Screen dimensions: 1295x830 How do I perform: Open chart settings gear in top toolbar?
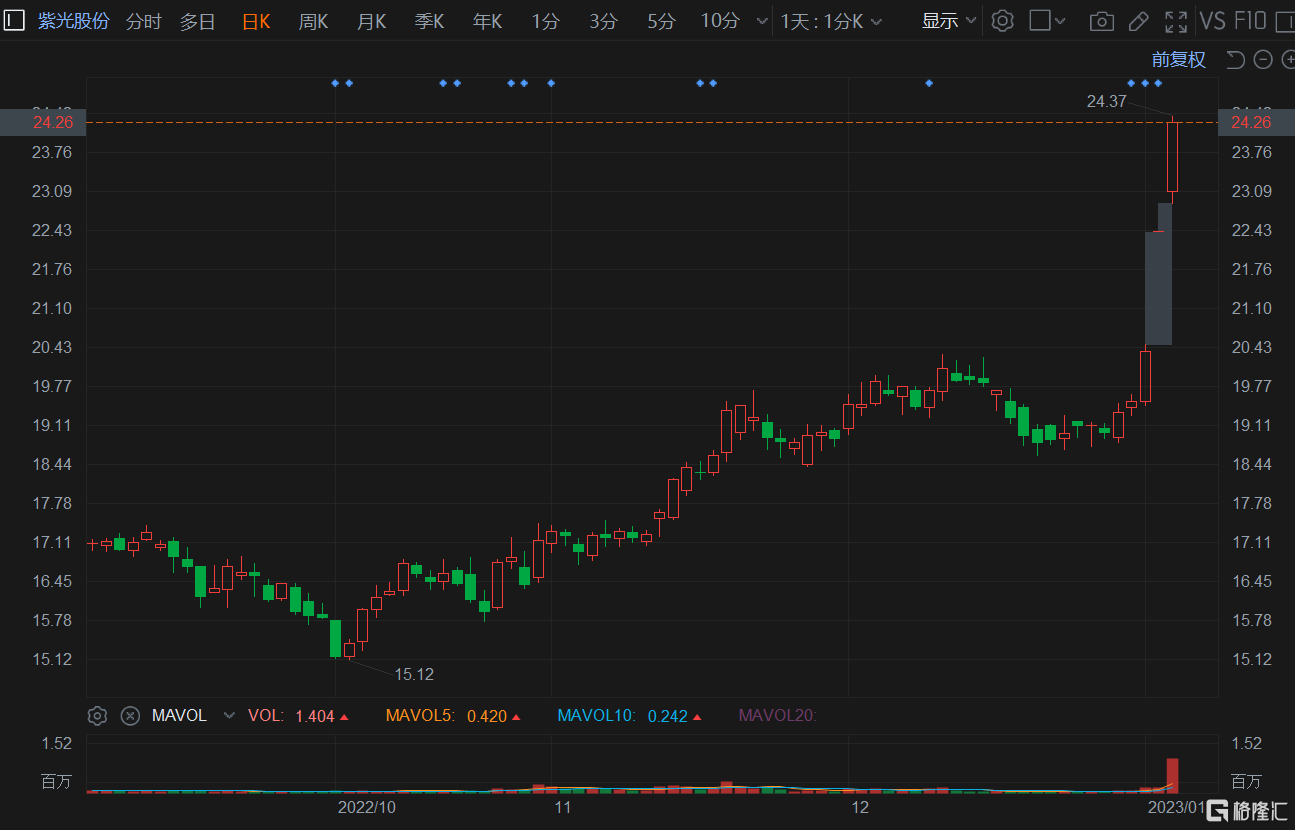[1003, 21]
